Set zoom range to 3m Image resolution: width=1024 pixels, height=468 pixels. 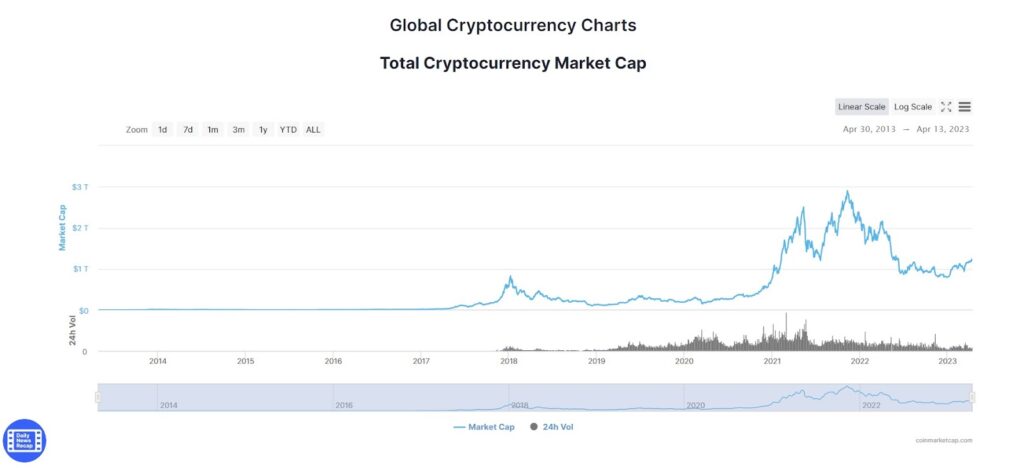click(238, 130)
